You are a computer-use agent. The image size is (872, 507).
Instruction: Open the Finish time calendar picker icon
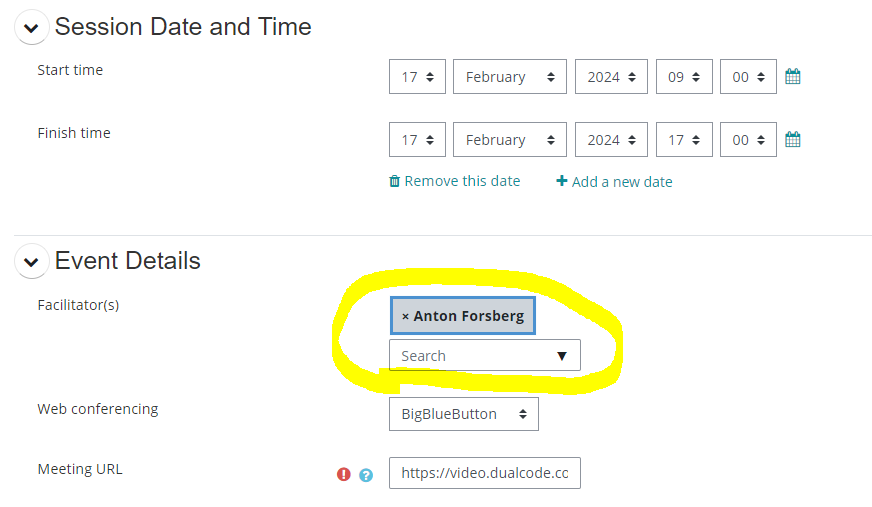coord(793,140)
